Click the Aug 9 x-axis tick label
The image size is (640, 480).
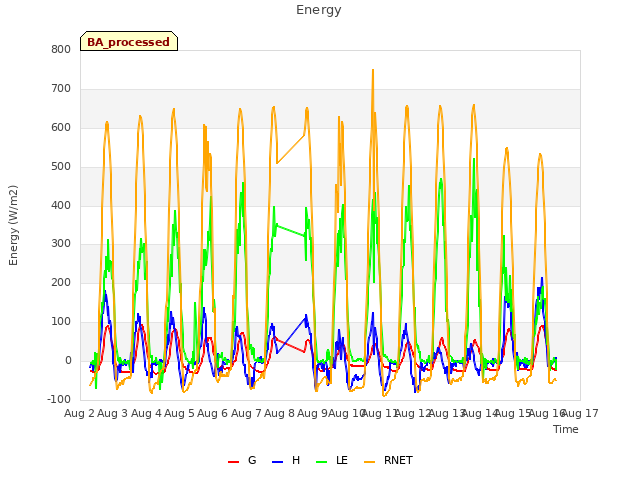pos(312,413)
